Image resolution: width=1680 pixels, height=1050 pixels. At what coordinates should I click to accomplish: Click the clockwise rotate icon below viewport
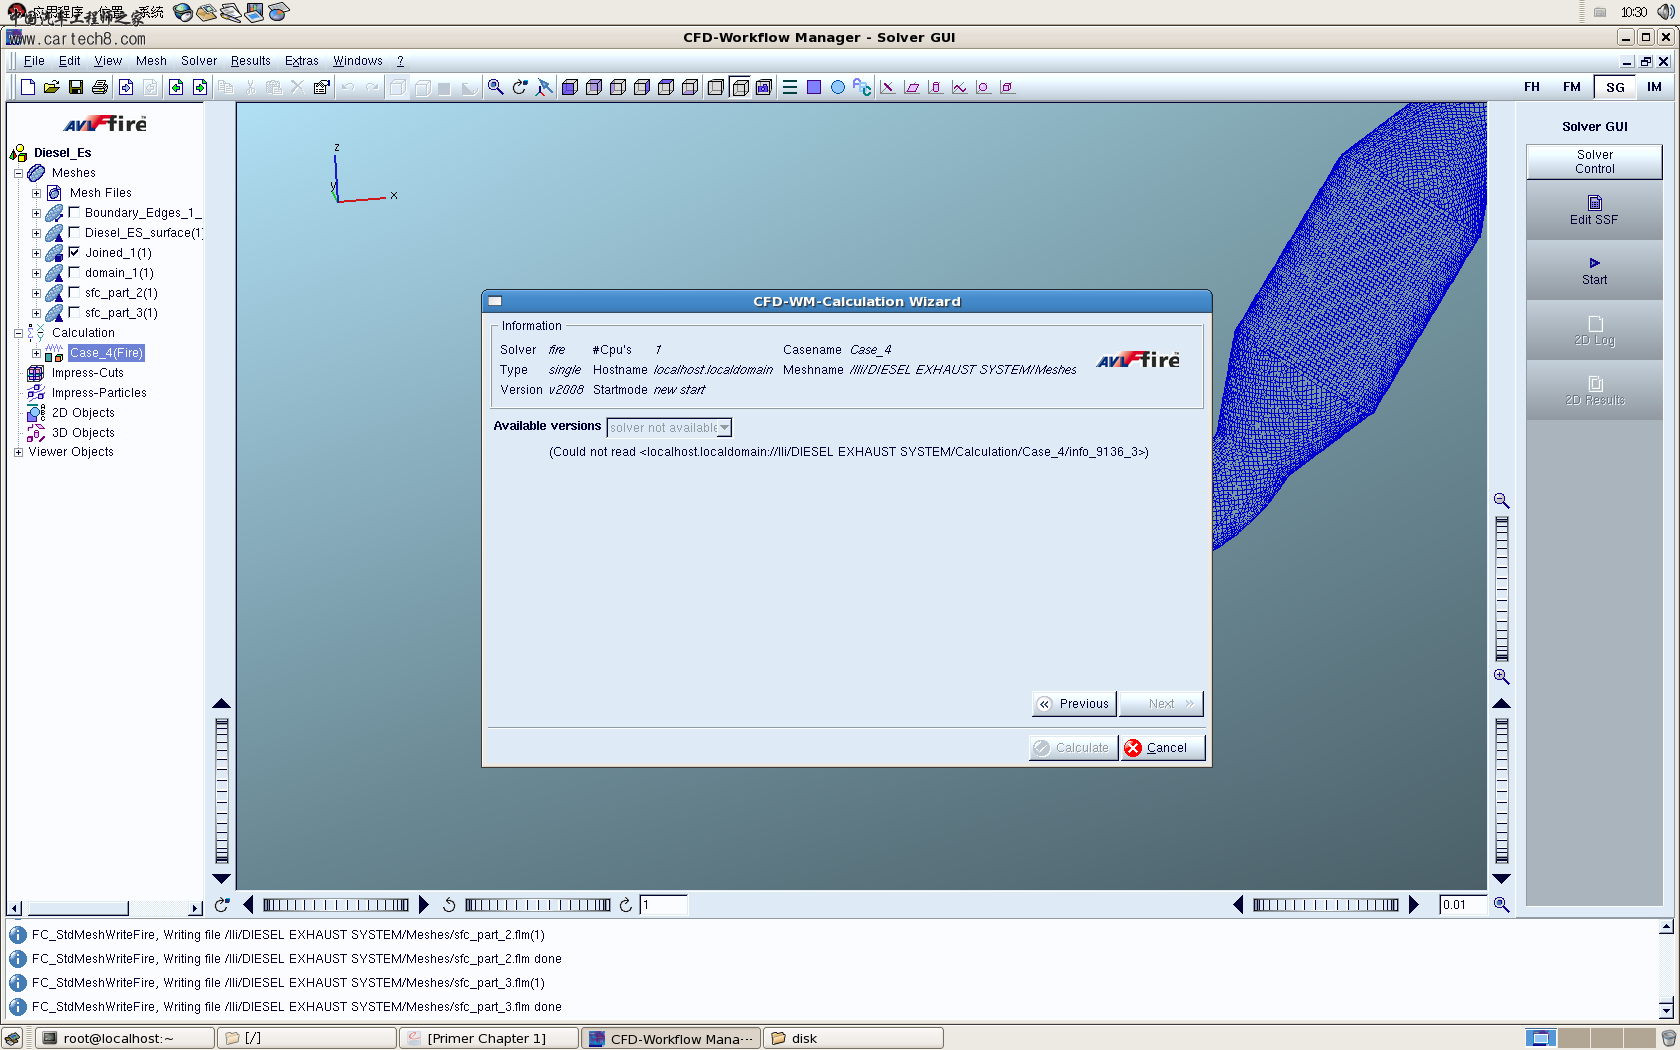click(x=625, y=904)
